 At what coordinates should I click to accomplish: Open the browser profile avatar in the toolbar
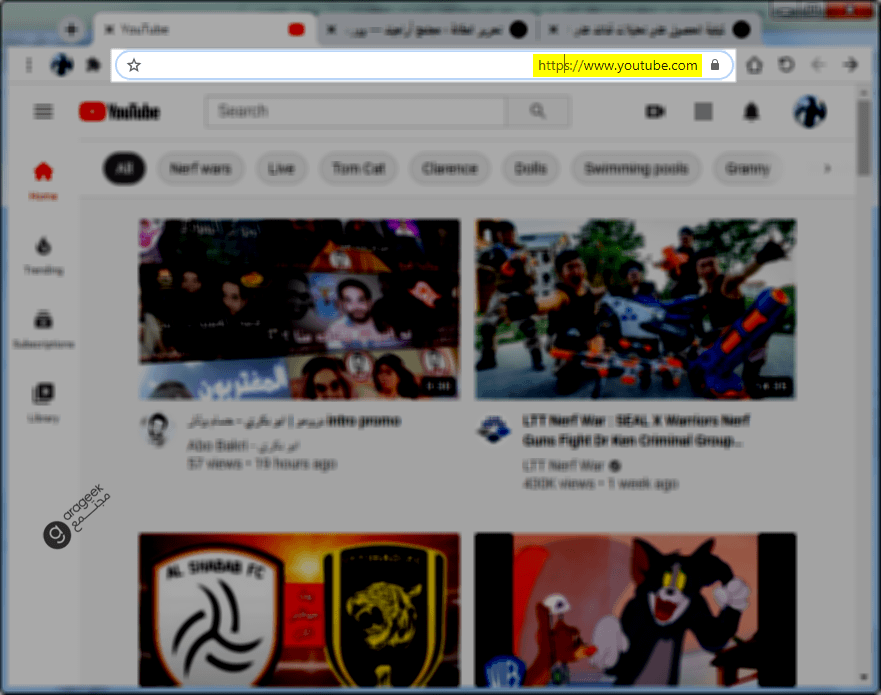pyautogui.click(x=62, y=65)
